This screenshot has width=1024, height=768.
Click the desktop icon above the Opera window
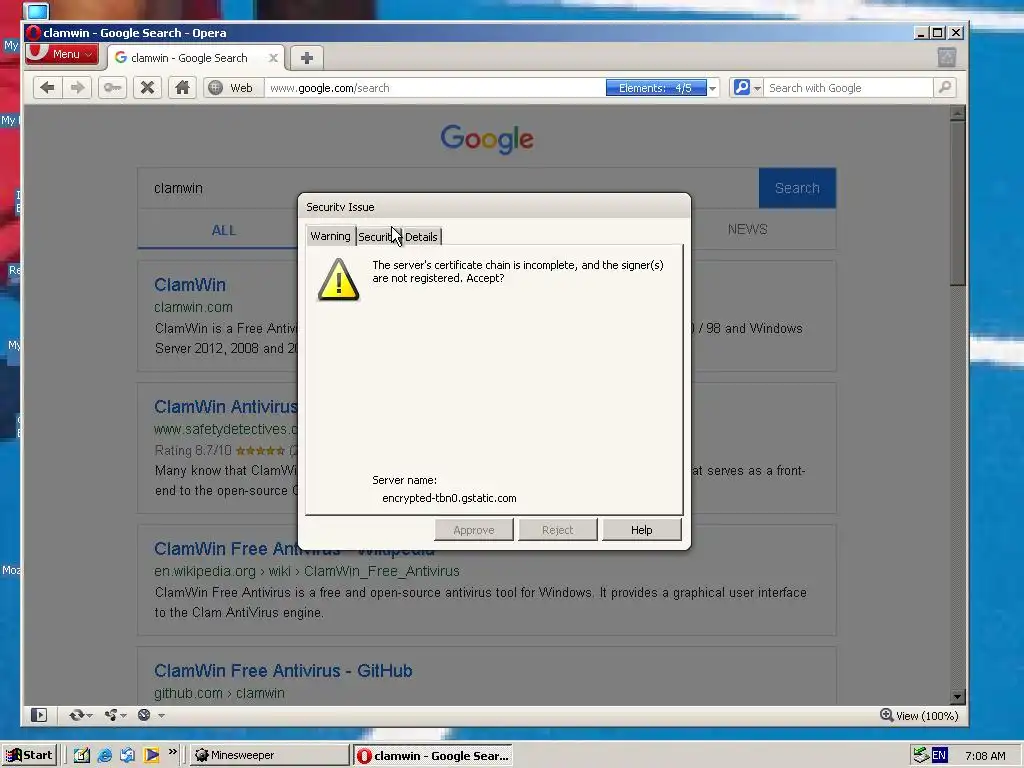click(x=36, y=10)
